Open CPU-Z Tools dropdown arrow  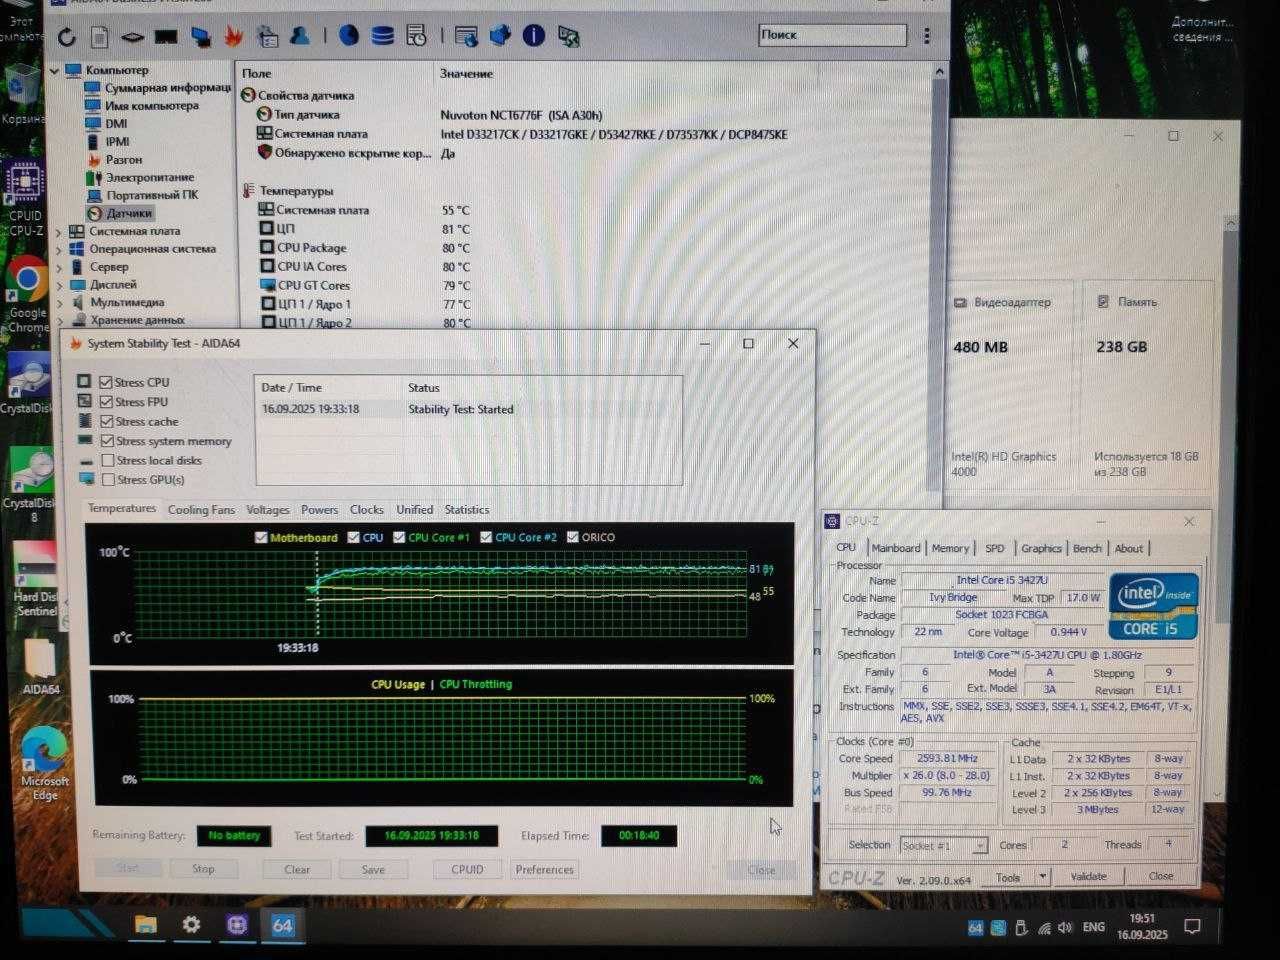coord(1043,877)
